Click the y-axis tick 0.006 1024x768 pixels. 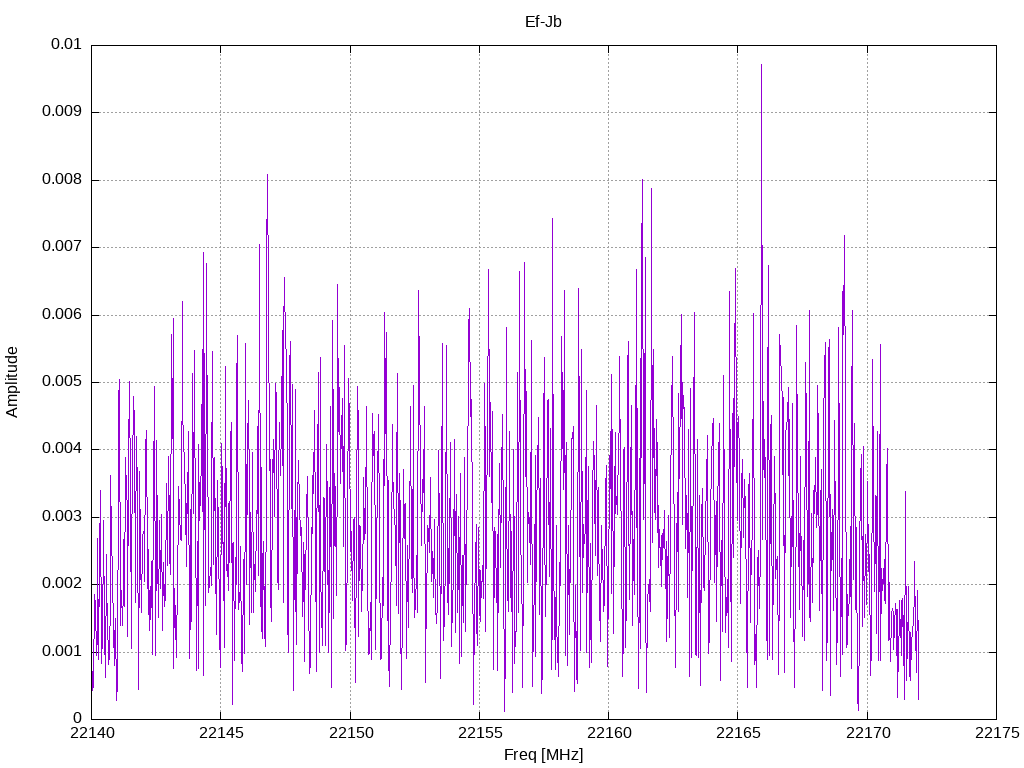[62, 315]
